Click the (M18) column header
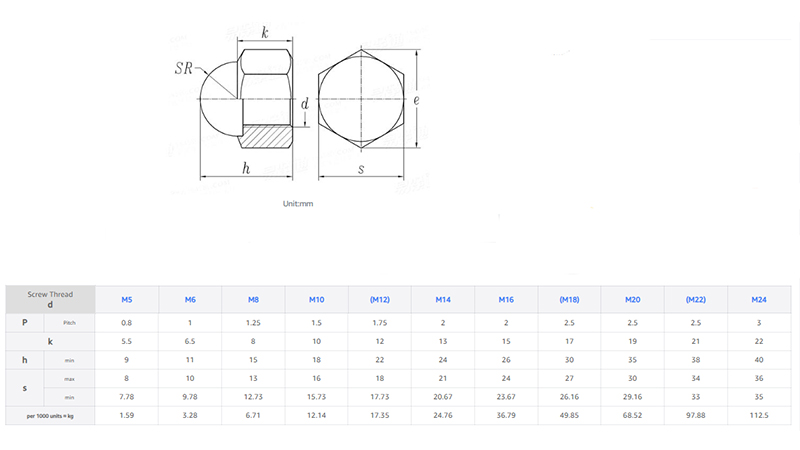Image resolution: width=800 pixels, height=450 pixels. [x=569, y=299]
